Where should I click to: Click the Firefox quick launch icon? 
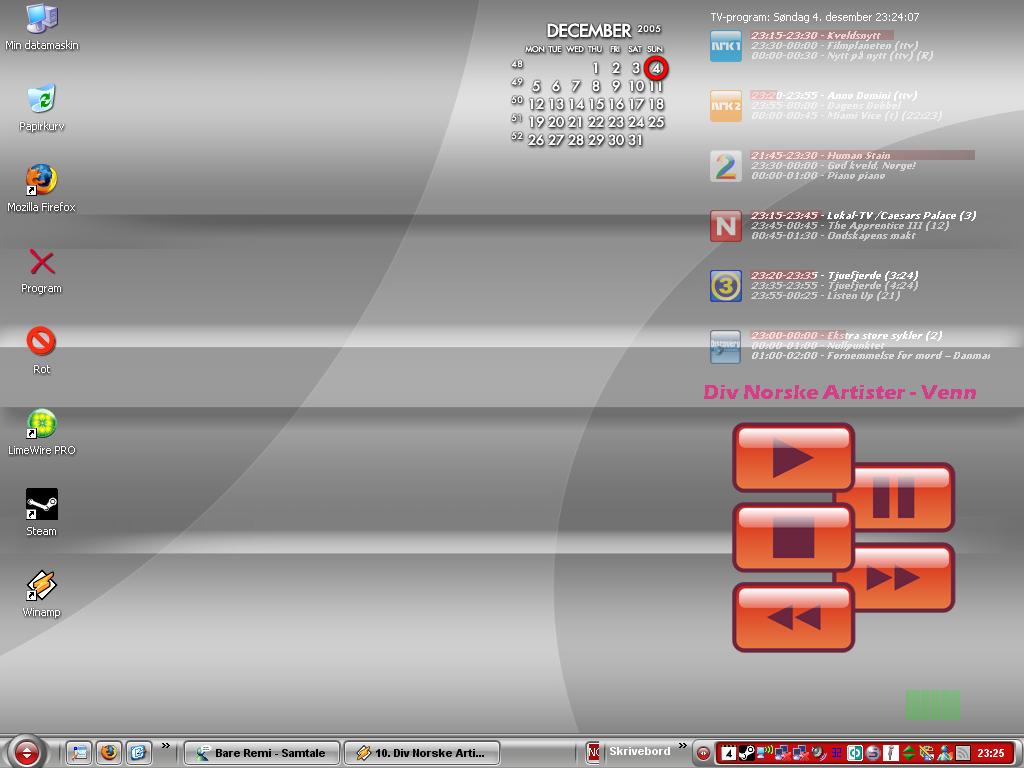[x=109, y=752]
